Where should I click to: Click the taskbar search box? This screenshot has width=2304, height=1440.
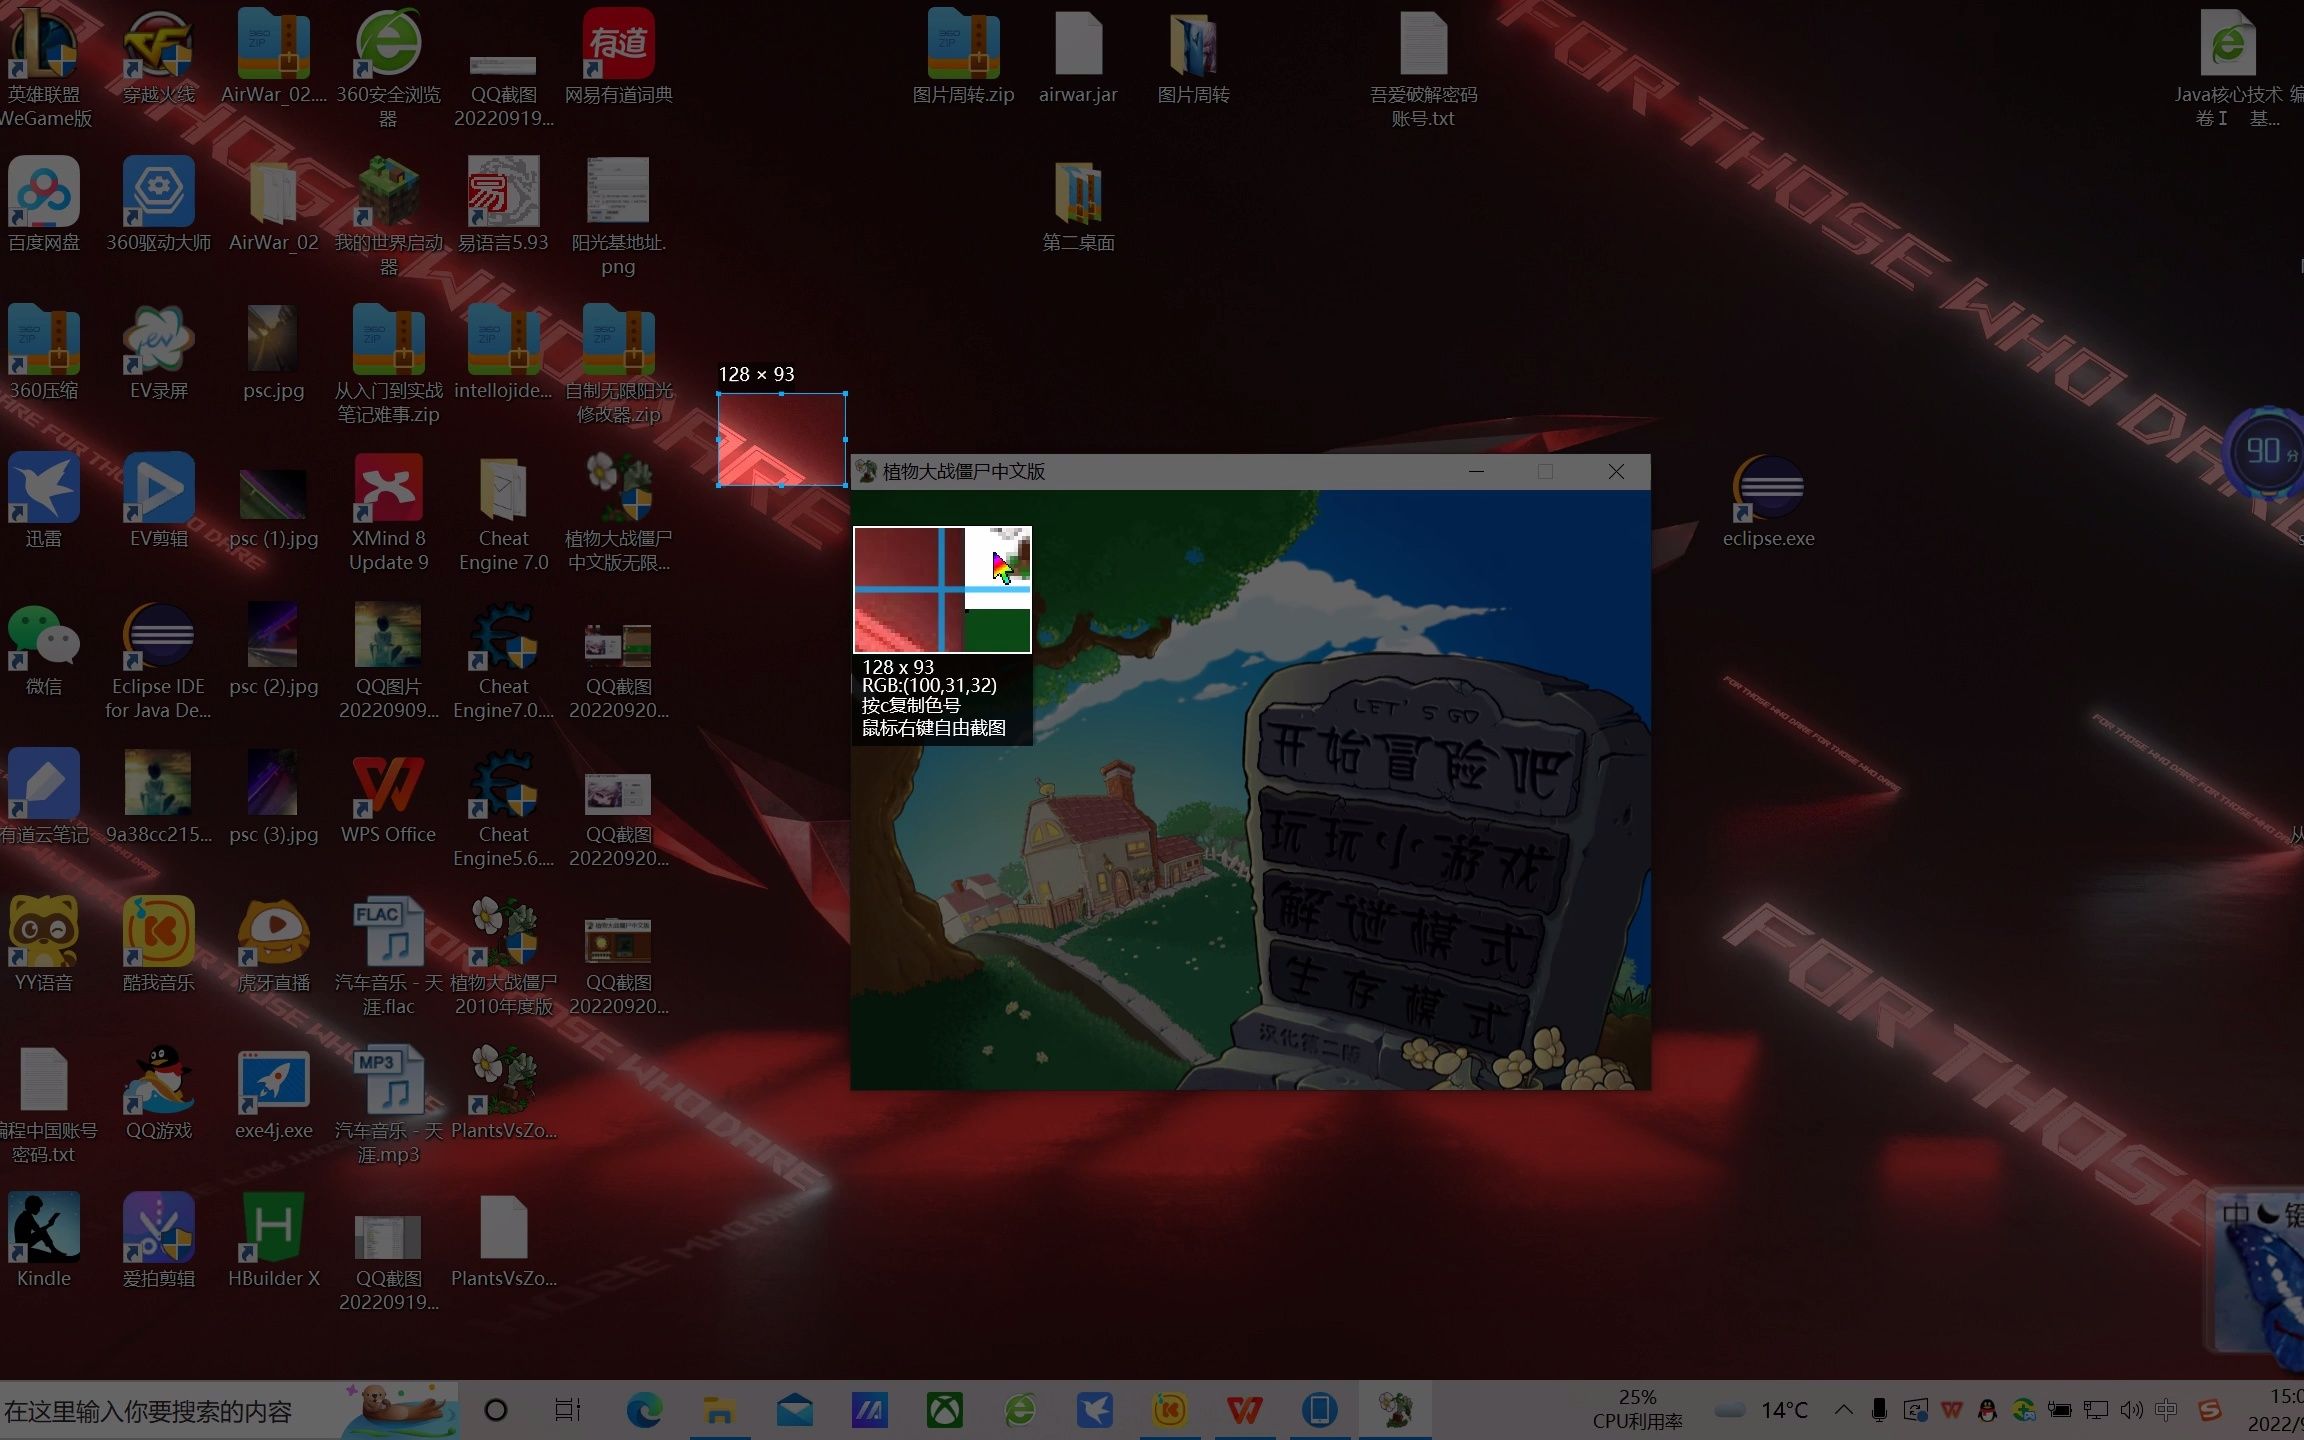tap(230, 1411)
